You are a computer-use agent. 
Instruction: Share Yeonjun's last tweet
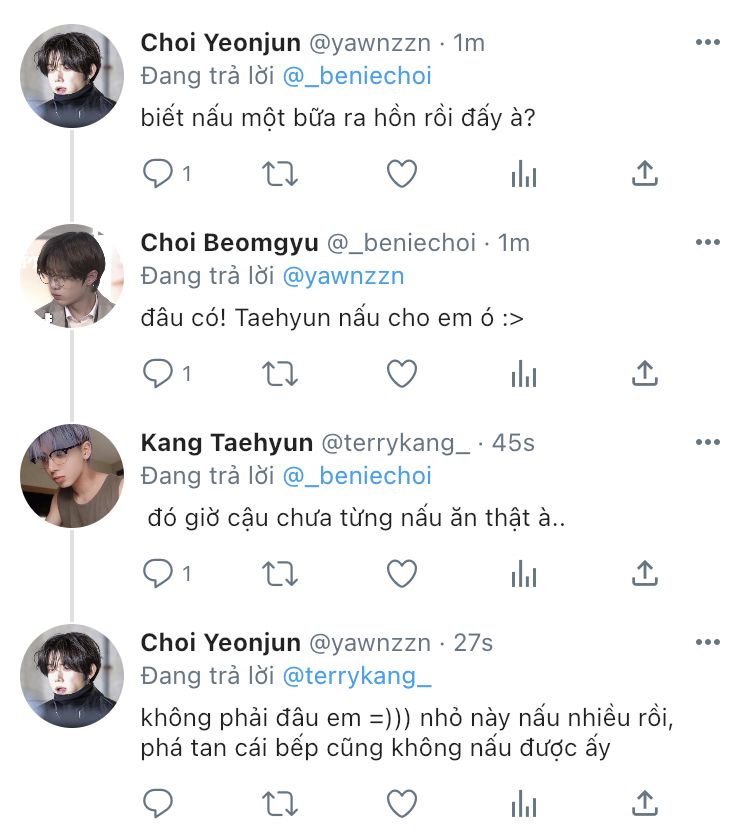coord(645,803)
